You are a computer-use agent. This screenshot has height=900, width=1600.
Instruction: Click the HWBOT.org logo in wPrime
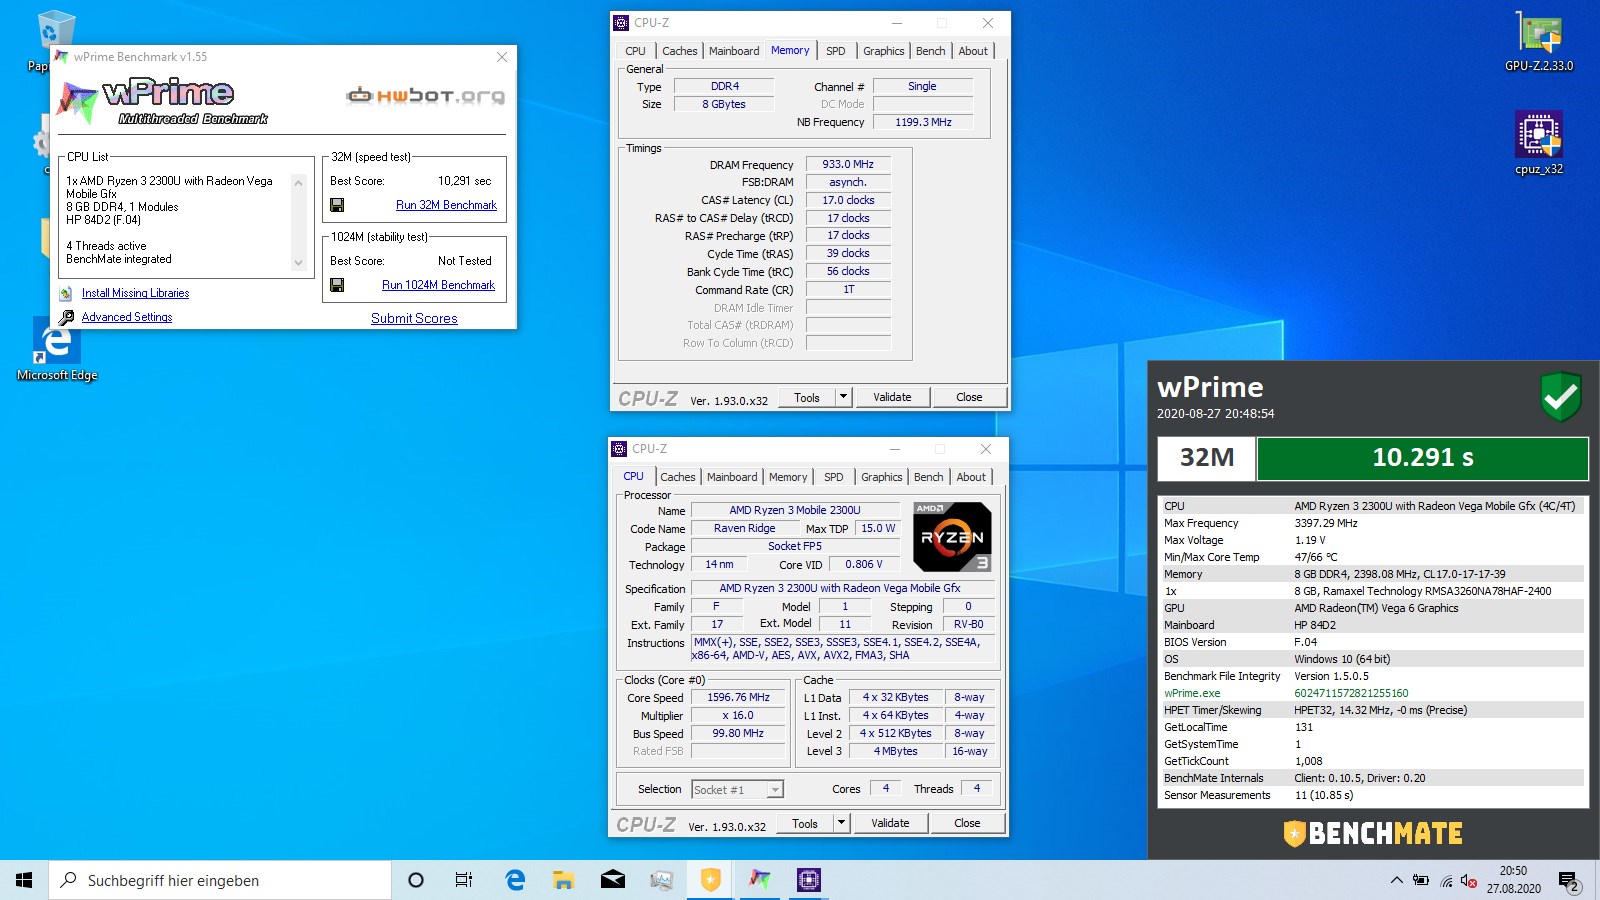pyautogui.click(x=425, y=96)
